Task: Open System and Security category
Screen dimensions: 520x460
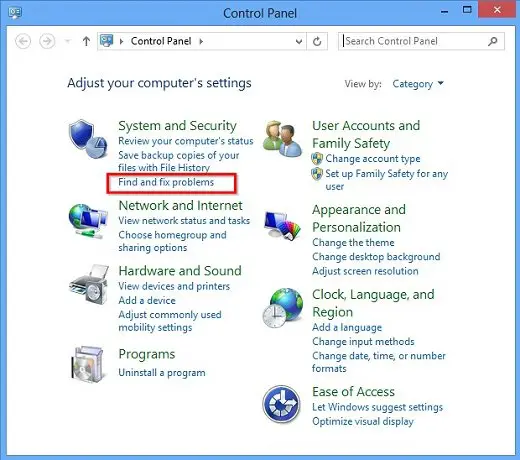Action: [177, 126]
